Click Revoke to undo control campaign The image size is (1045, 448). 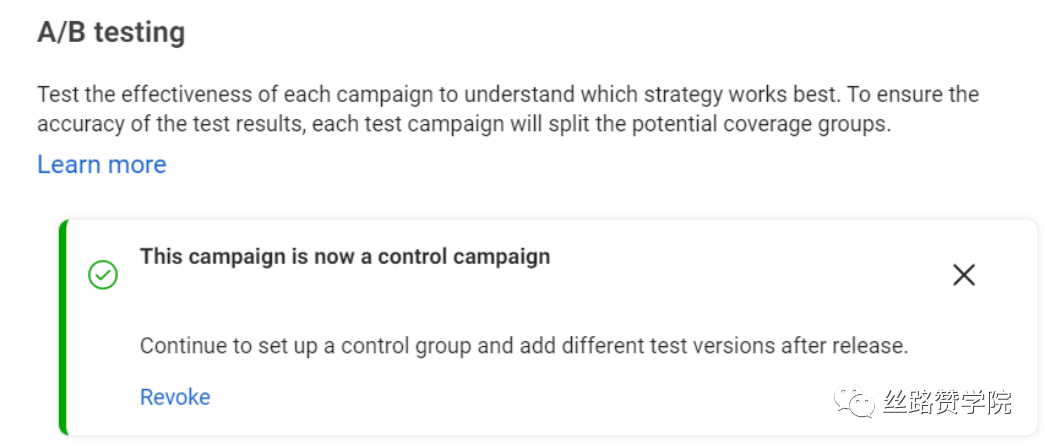(x=175, y=397)
